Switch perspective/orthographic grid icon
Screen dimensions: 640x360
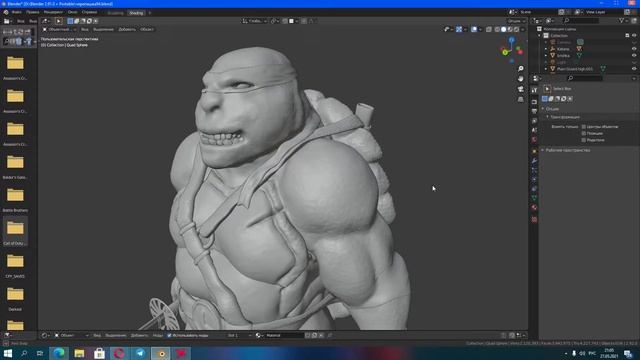[520, 99]
